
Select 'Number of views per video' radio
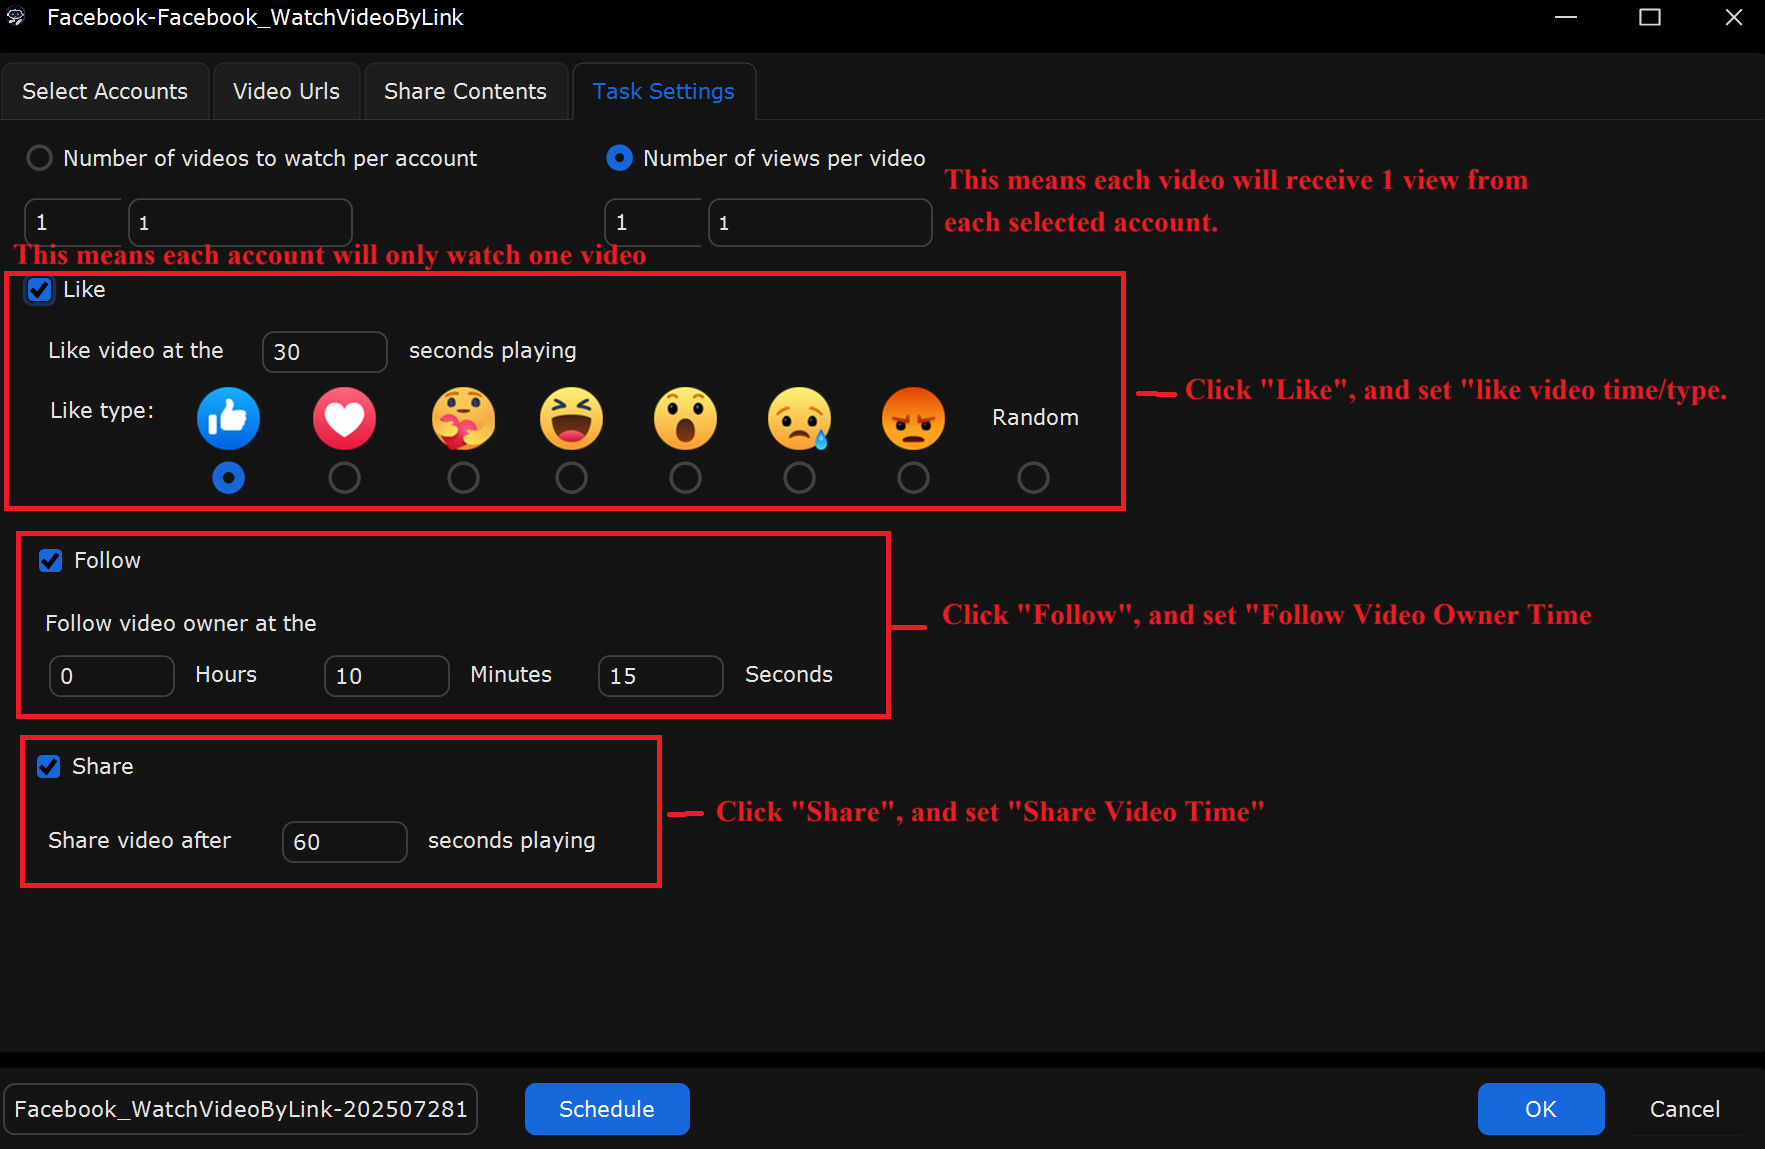619,158
